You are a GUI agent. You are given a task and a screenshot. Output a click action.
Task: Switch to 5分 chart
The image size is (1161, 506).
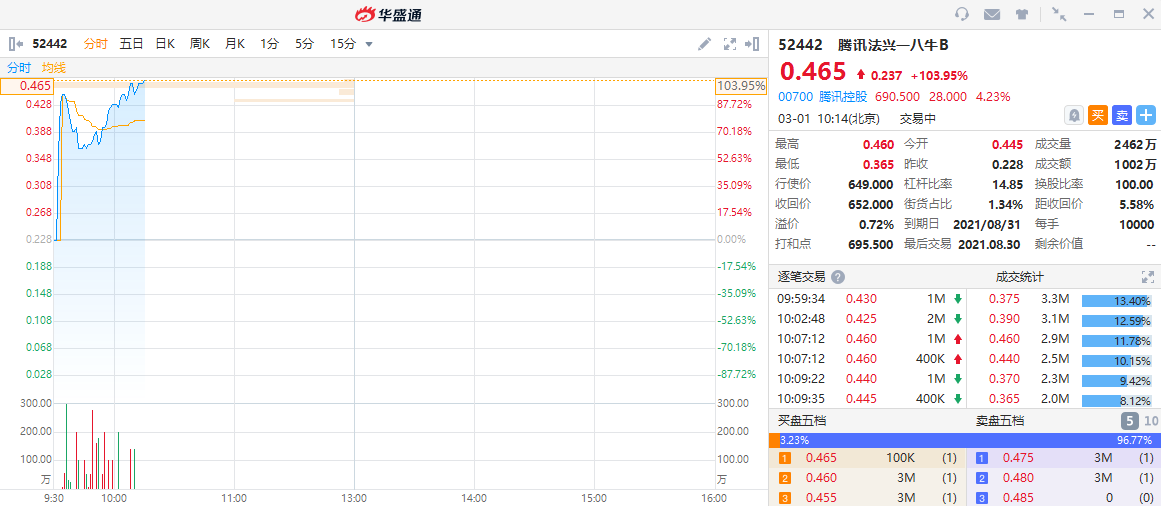(304, 44)
